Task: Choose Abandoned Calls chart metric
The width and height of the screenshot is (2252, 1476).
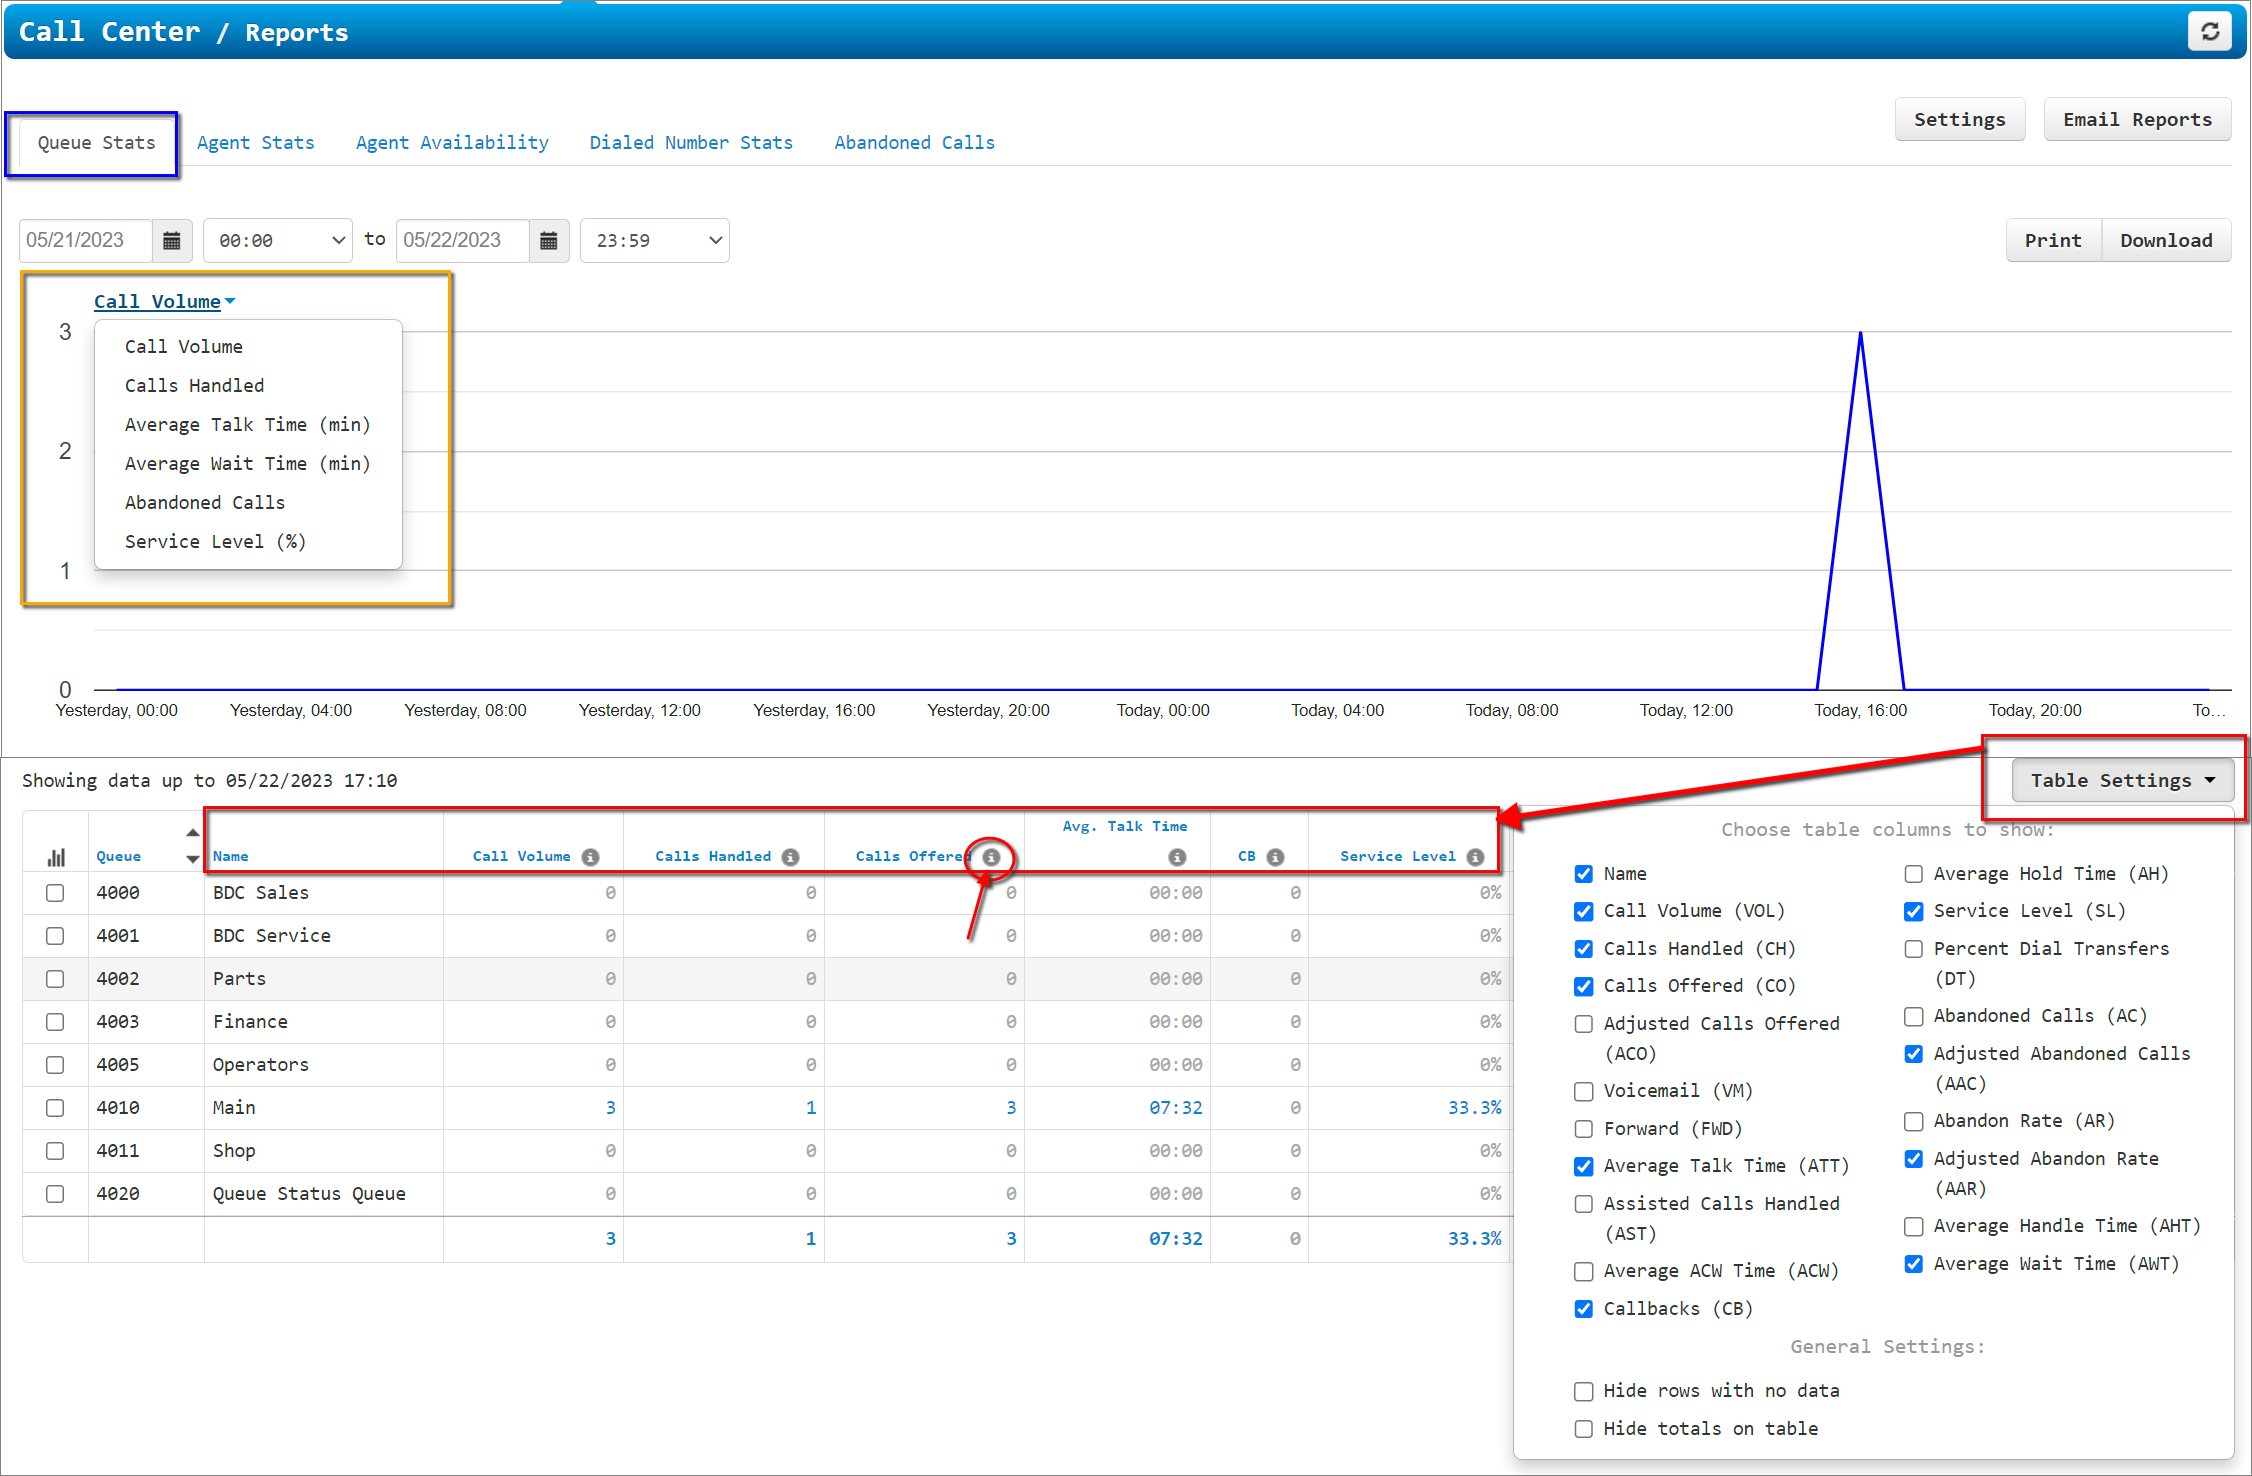Action: click(x=205, y=503)
